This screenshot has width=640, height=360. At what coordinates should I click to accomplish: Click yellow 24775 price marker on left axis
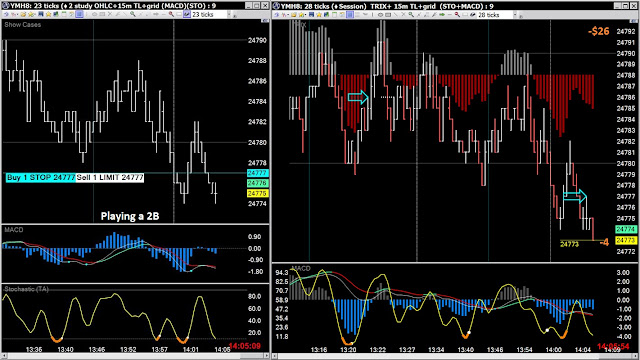pyautogui.click(x=258, y=193)
